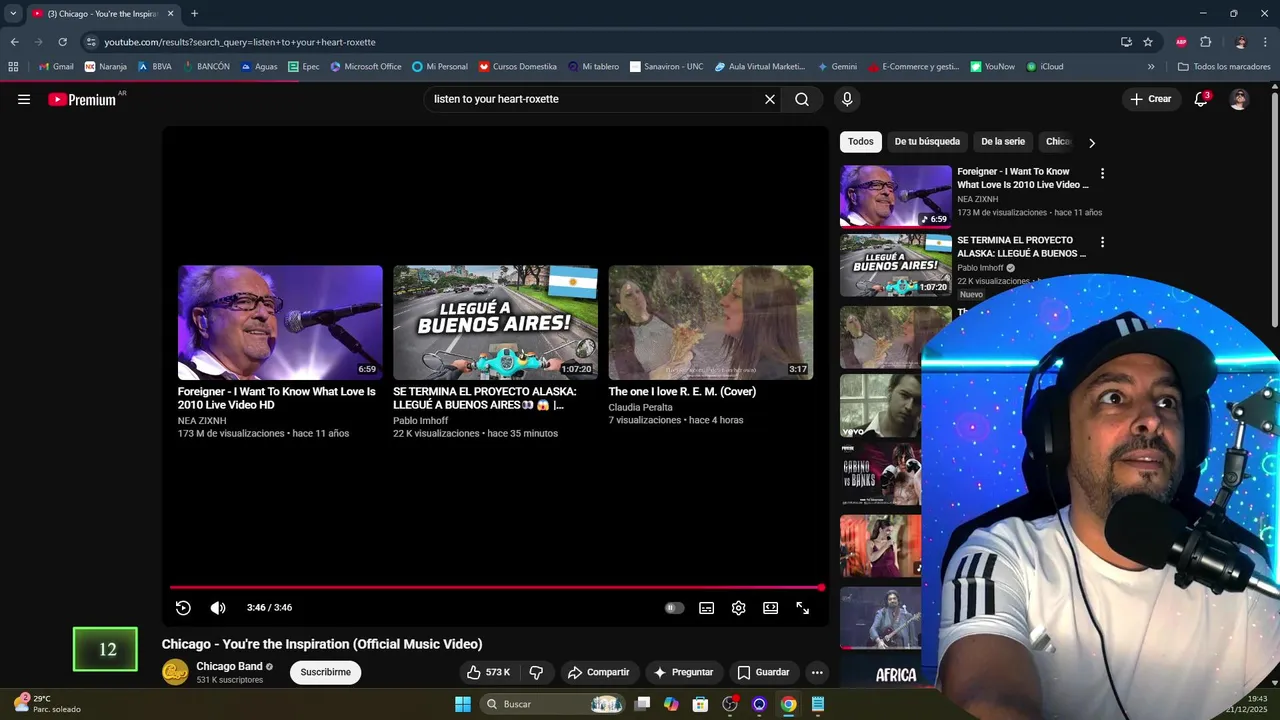Open a new Chrome tab

tap(194, 13)
